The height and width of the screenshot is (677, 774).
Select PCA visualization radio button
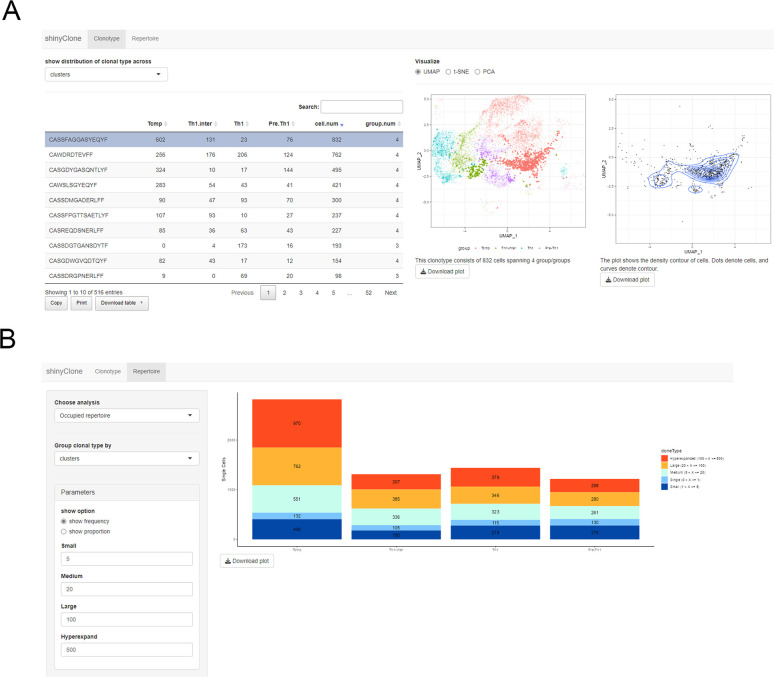pyautogui.click(x=477, y=72)
